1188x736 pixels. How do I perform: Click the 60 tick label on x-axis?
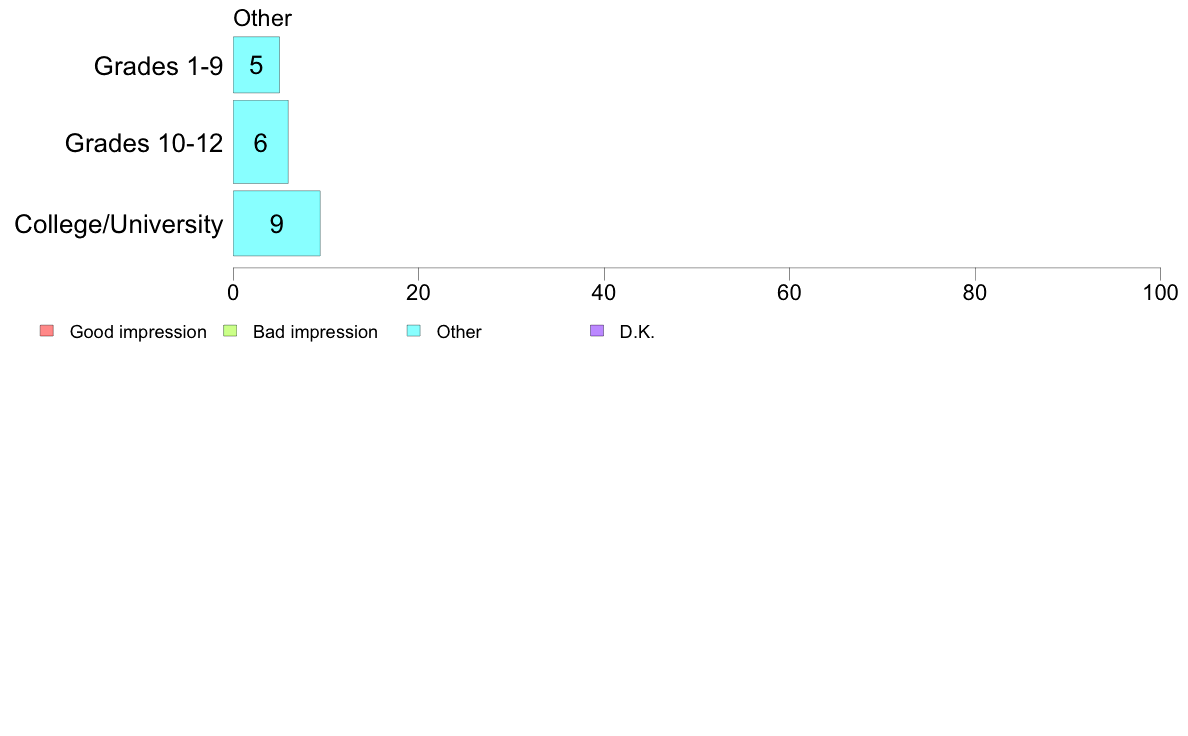[x=789, y=293]
